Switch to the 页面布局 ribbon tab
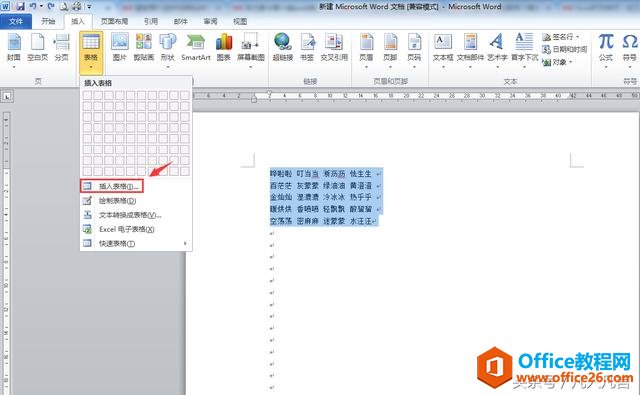The height and width of the screenshot is (395, 640). click(x=114, y=21)
